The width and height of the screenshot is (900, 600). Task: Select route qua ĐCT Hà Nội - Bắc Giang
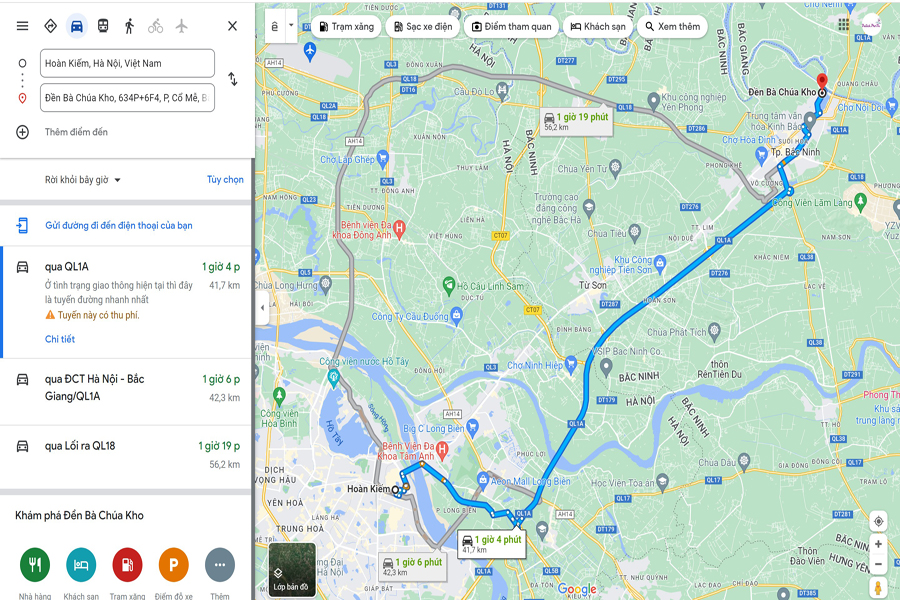[126, 392]
